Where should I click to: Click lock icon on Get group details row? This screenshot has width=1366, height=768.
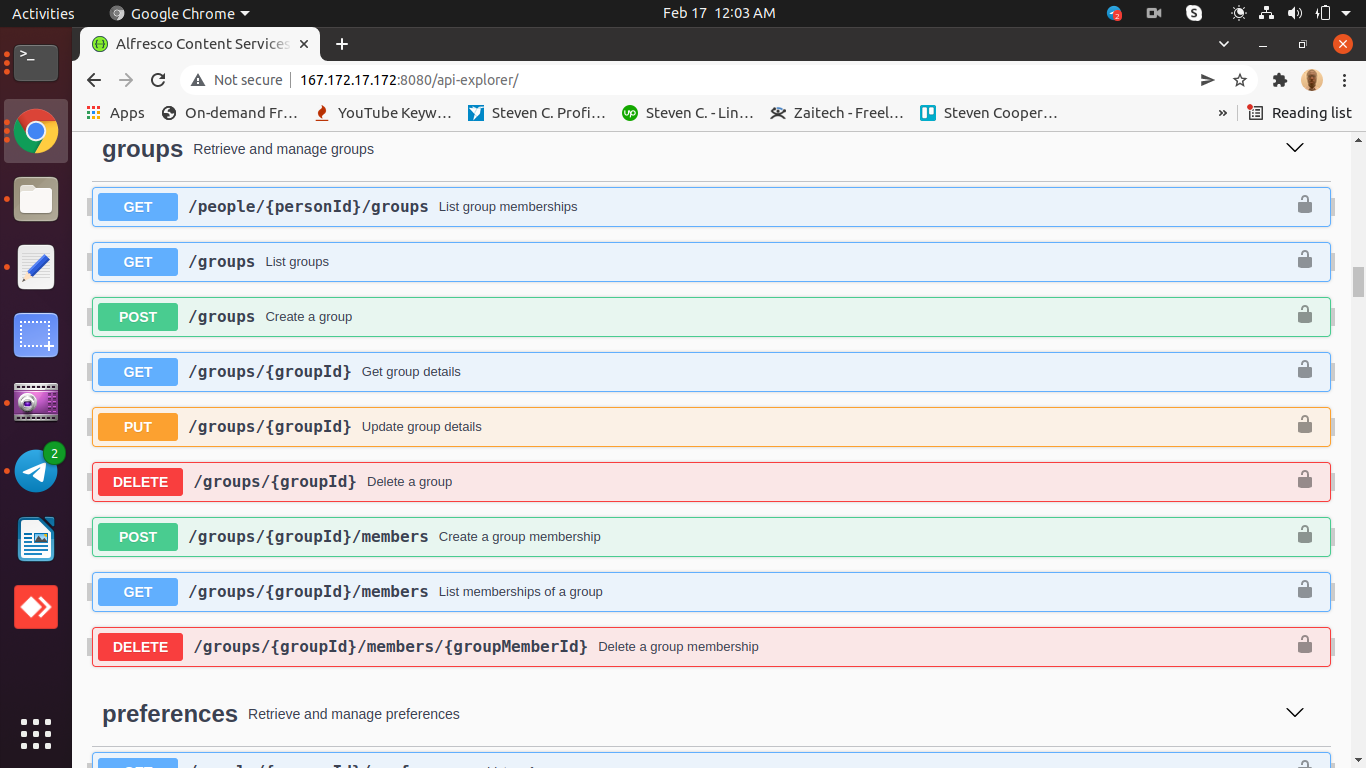1304,370
